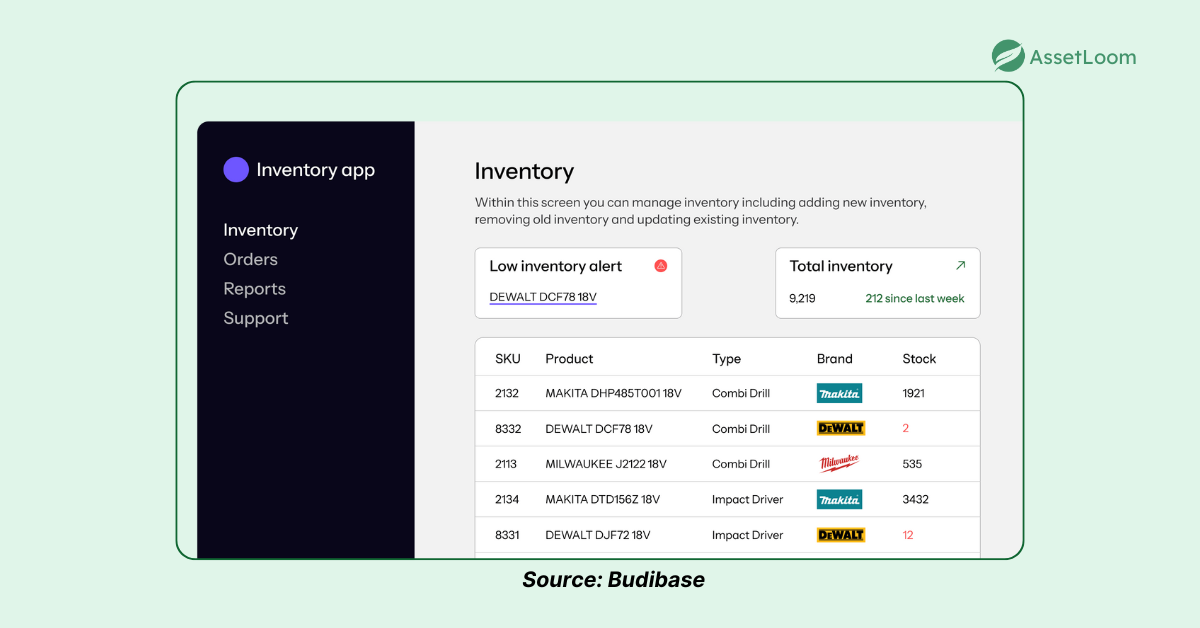
Task: Open the DEWALT DCF78 18V alert link
Action: coord(542,296)
